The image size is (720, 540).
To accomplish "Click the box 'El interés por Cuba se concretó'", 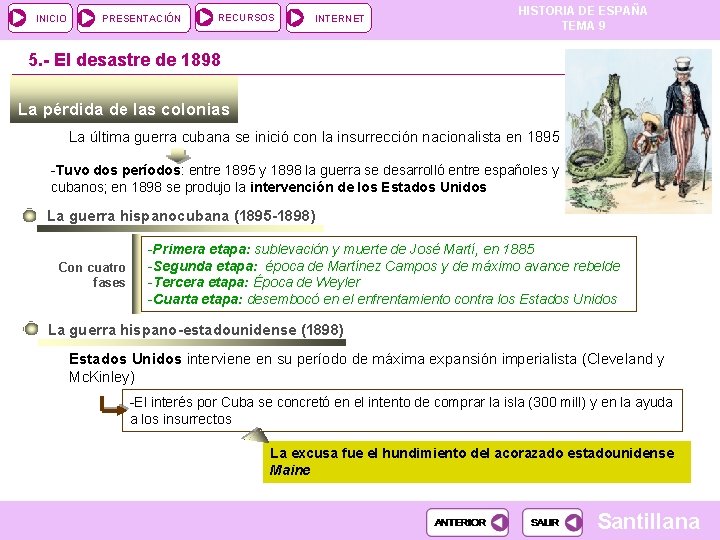I will (402, 410).
